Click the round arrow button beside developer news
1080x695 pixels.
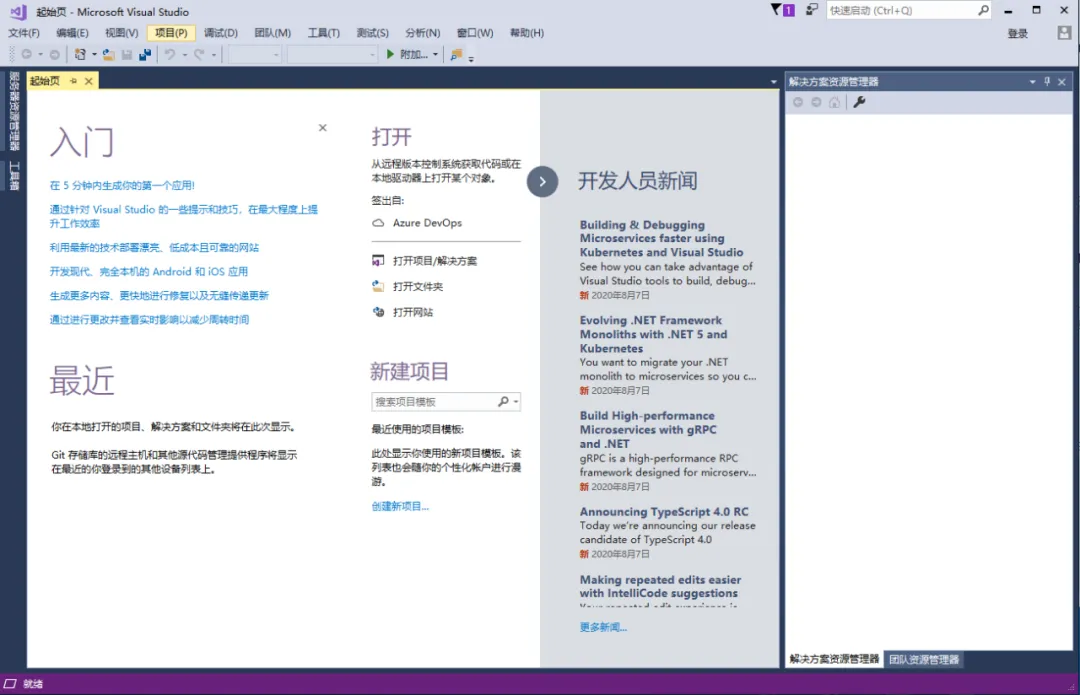542,182
